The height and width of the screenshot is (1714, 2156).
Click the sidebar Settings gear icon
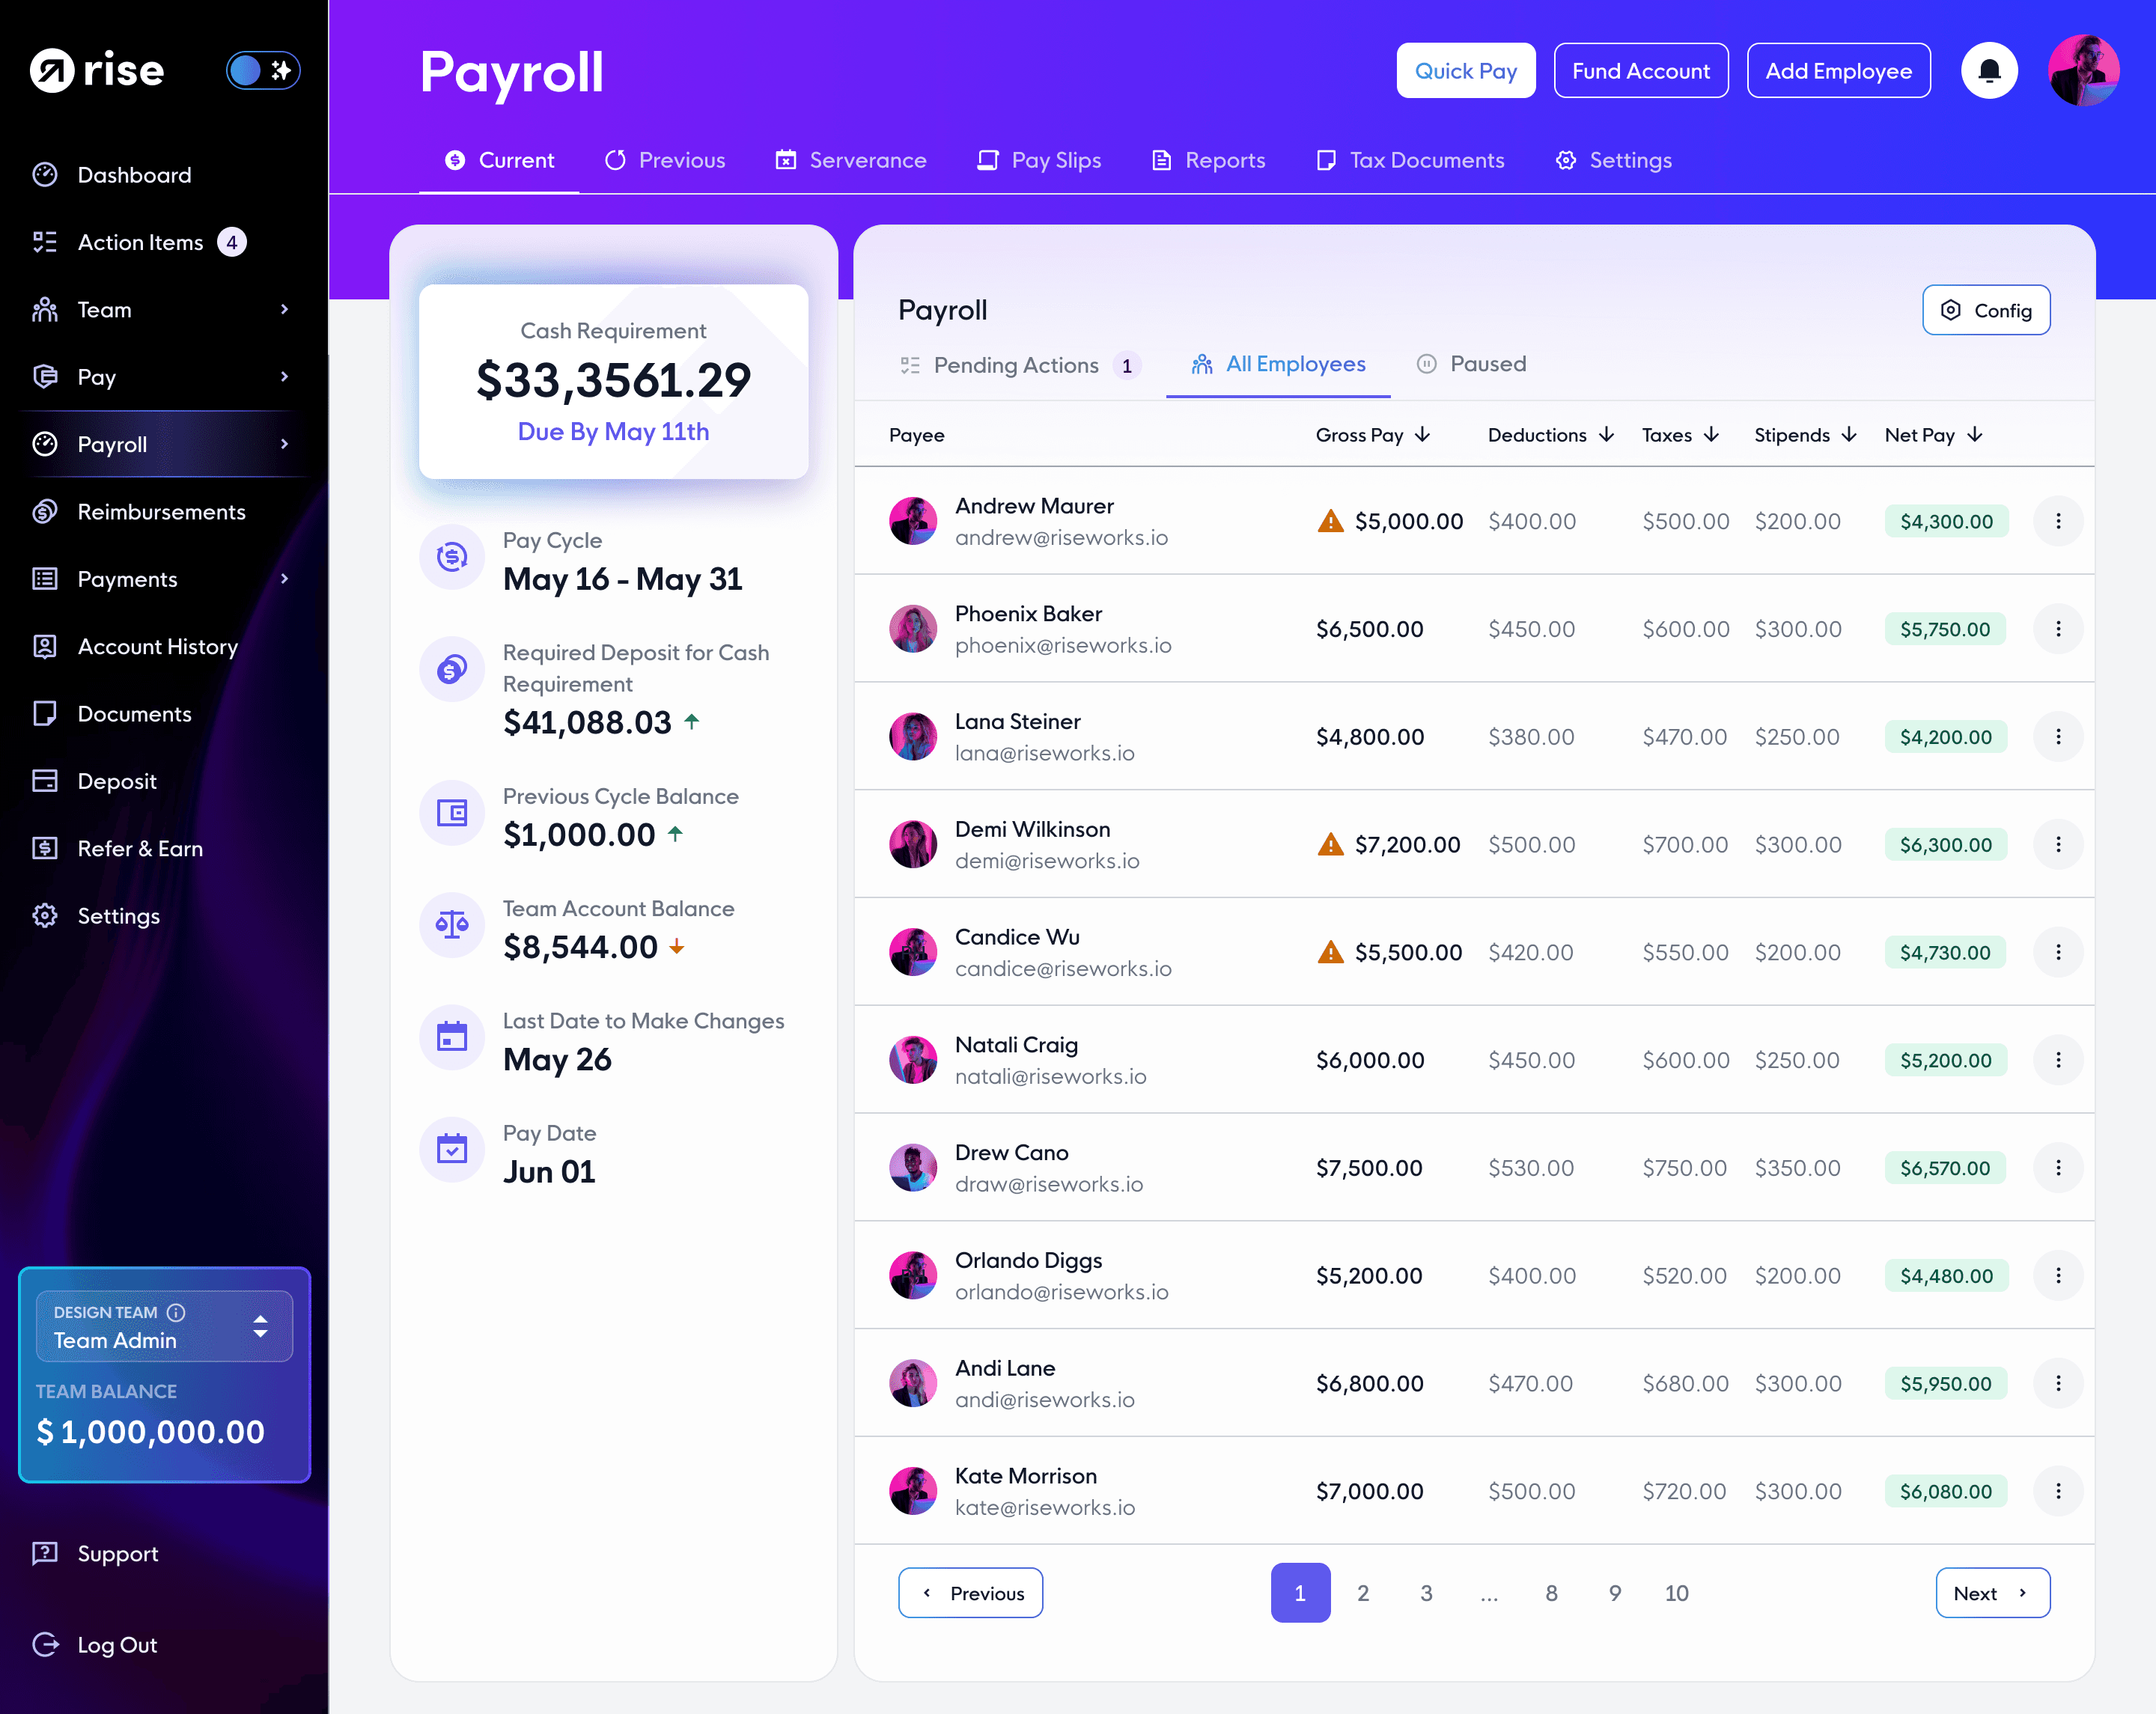45,916
